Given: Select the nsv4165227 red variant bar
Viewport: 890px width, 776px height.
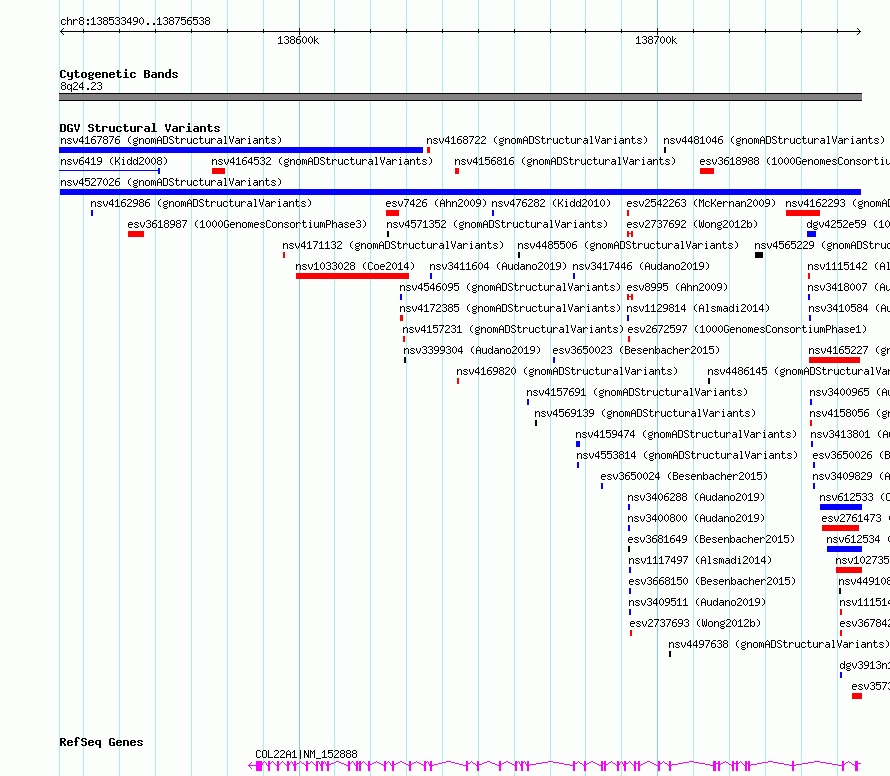Looking at the screenshot, I should tap(834, 360).
